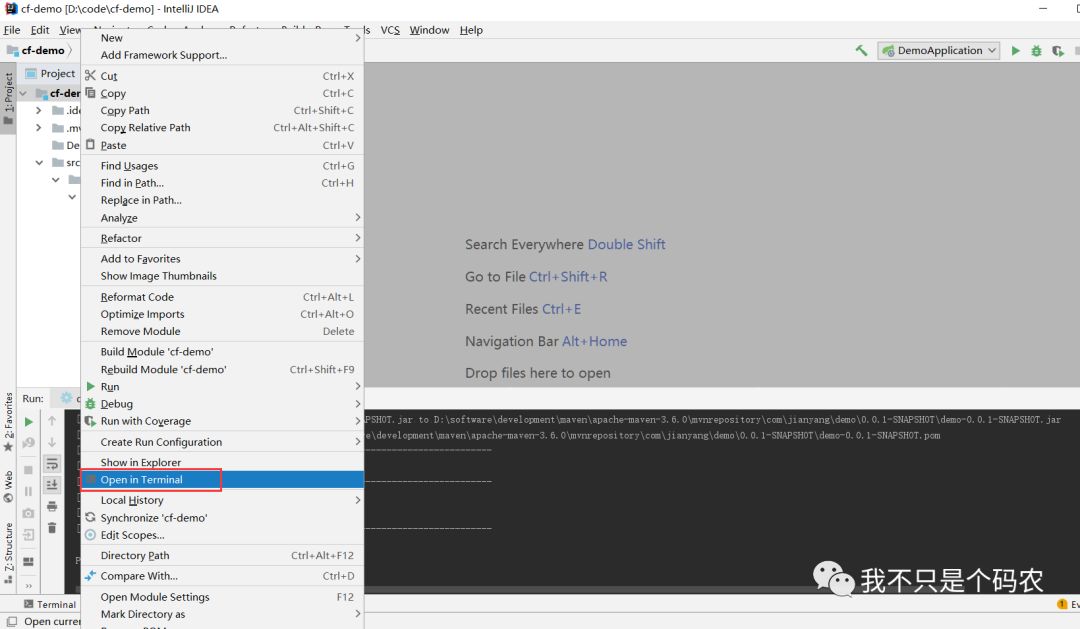The width and height of the screenshot is (1080, 629).
Task: Select Find Usages menu entry
Action: coord(222,166)
